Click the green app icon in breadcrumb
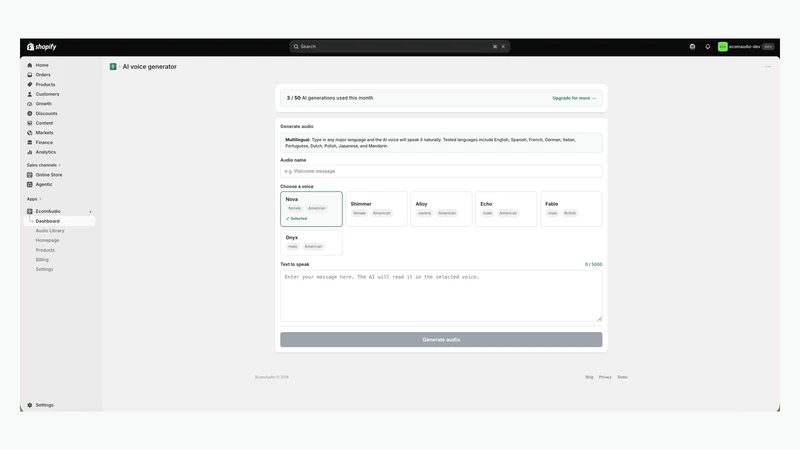 click(113, 67)
